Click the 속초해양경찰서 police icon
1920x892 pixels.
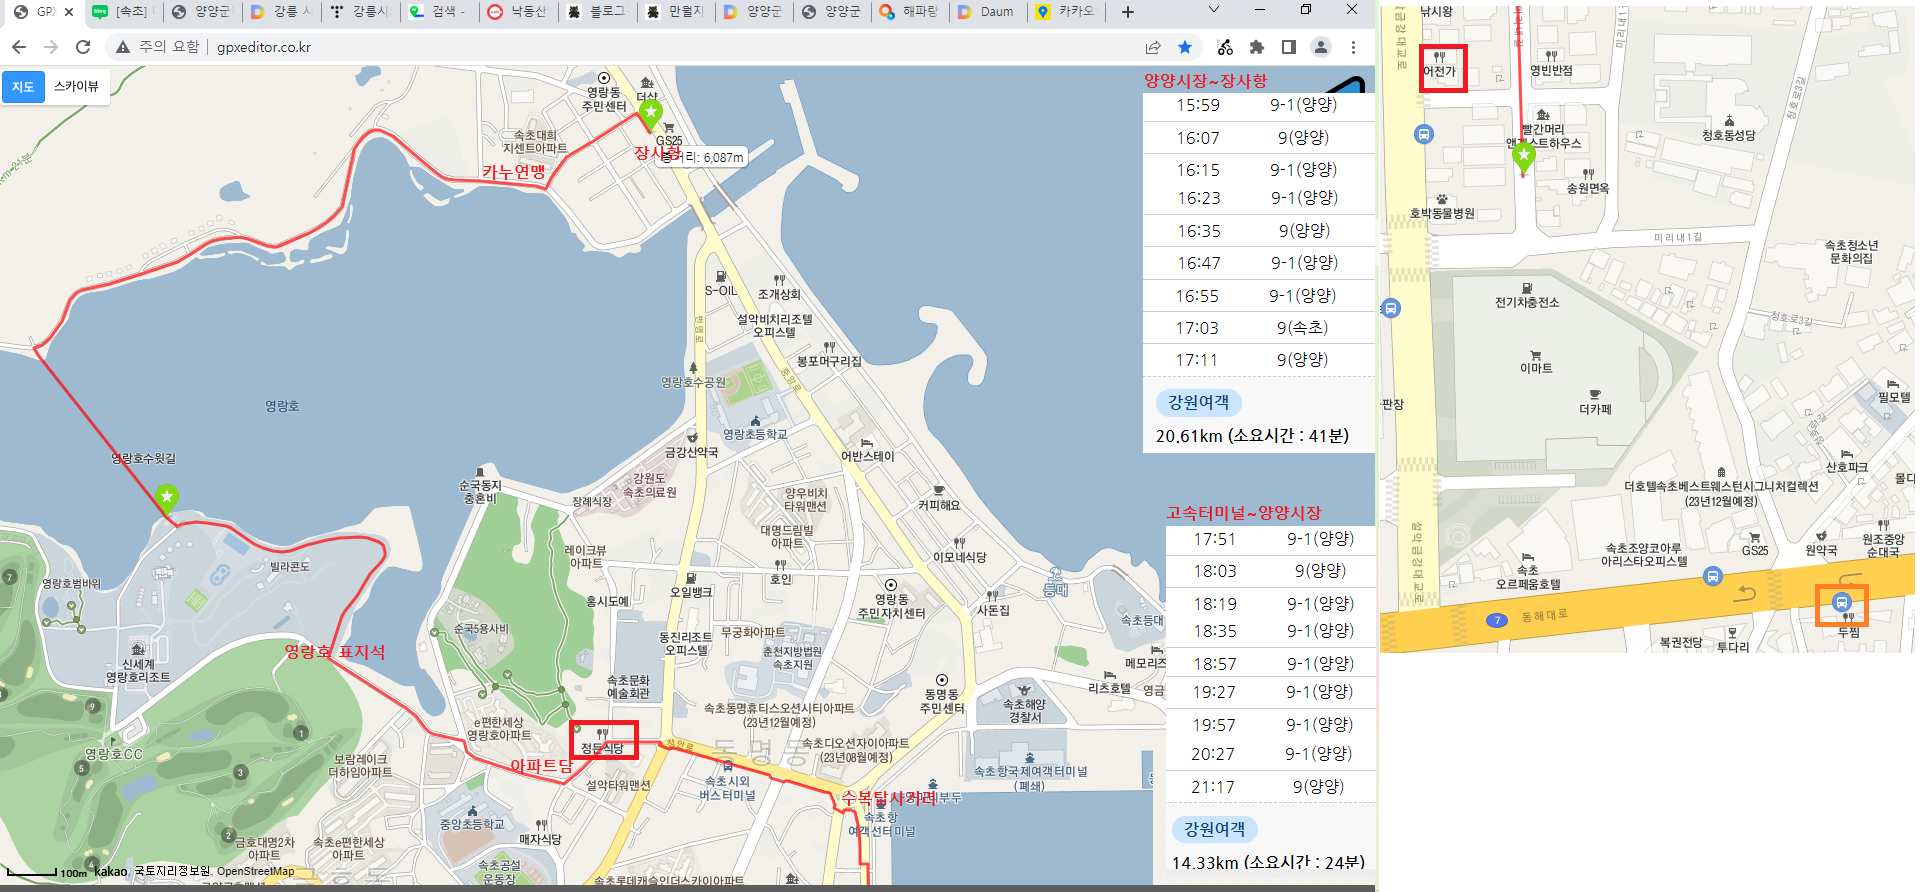(x=1024, y=690)
